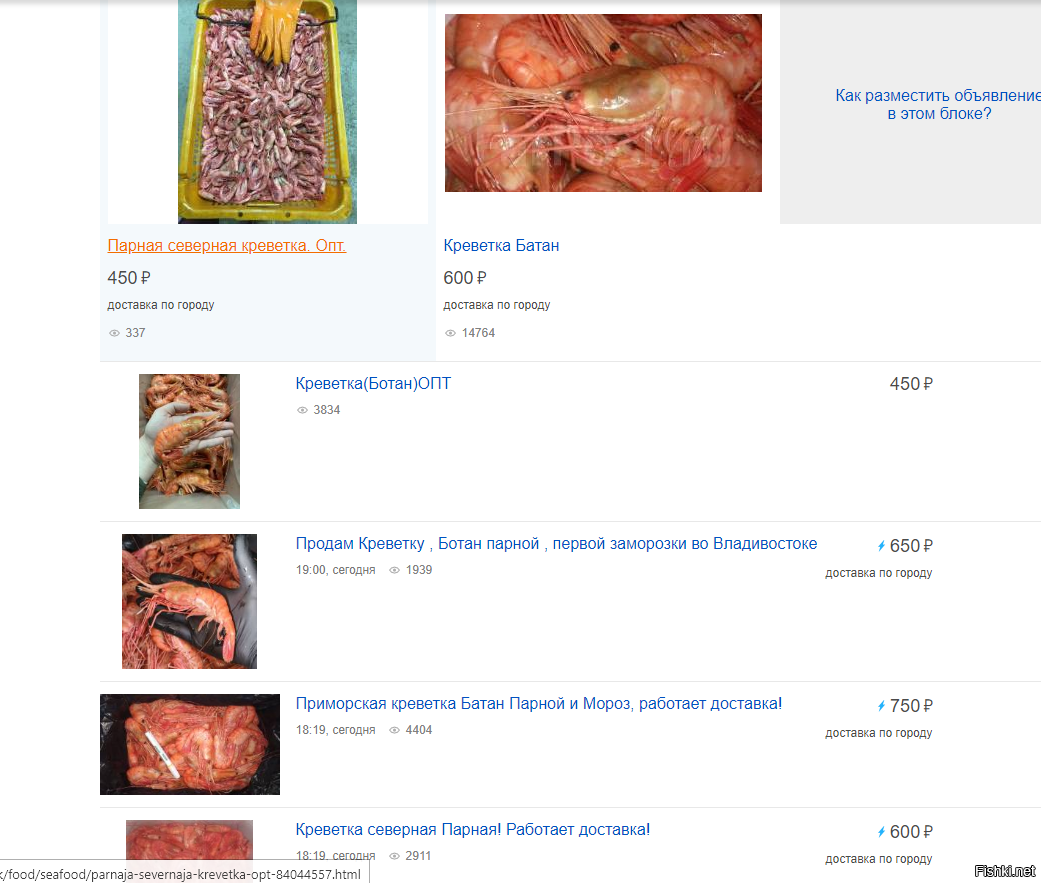Viewport: 1041px width, 883px height.
Task: Click the large Креветка Батан shrimp close-up photo
Action: [603, 103]
